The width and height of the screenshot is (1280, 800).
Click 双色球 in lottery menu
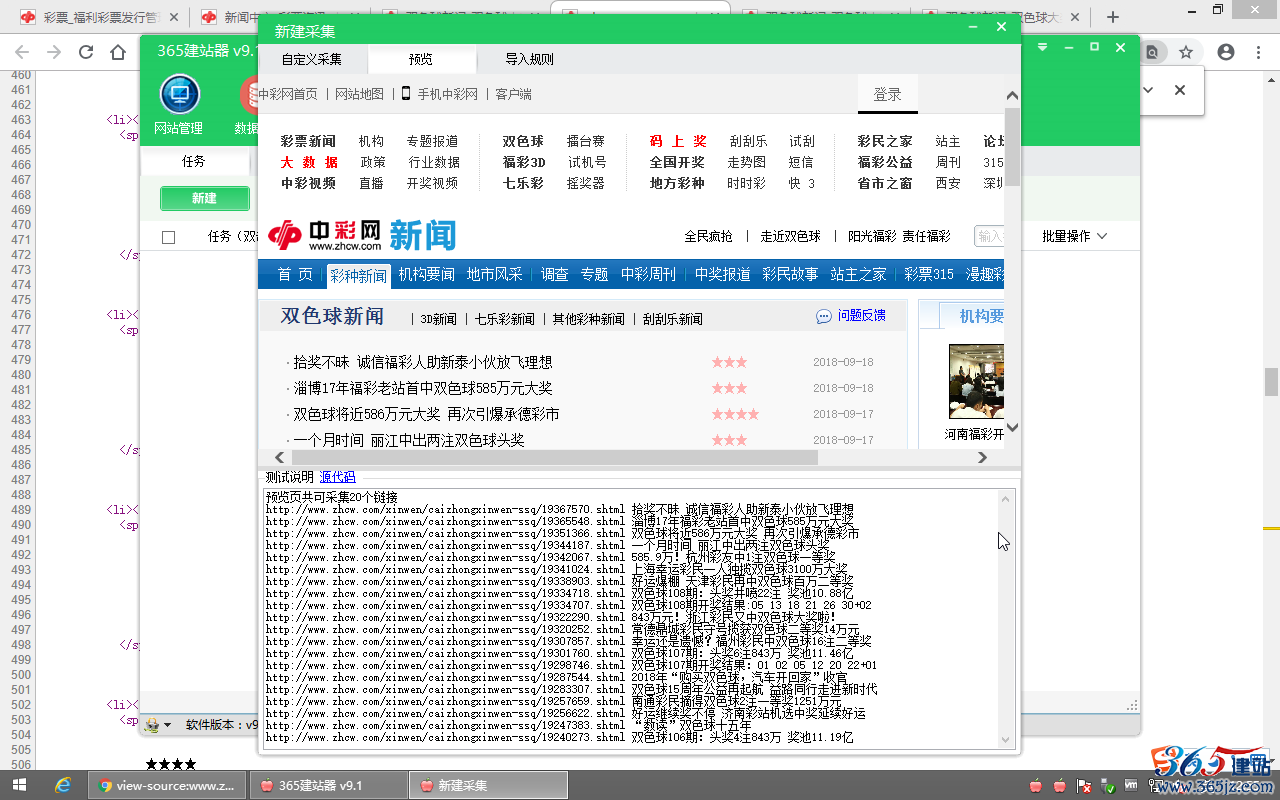[x=523, y=141]
